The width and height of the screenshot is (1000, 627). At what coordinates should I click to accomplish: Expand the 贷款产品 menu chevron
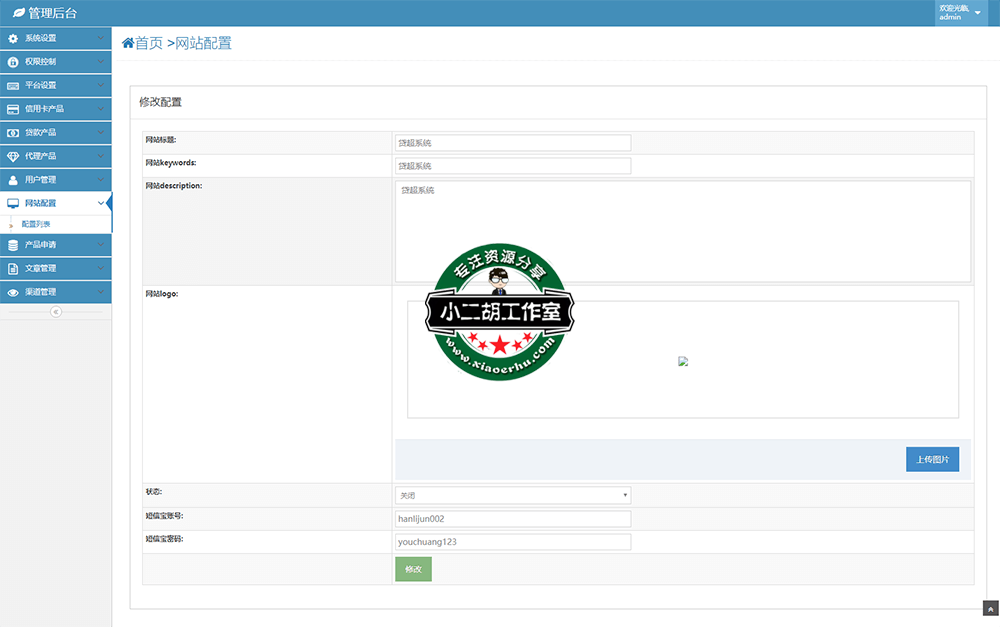101,132
